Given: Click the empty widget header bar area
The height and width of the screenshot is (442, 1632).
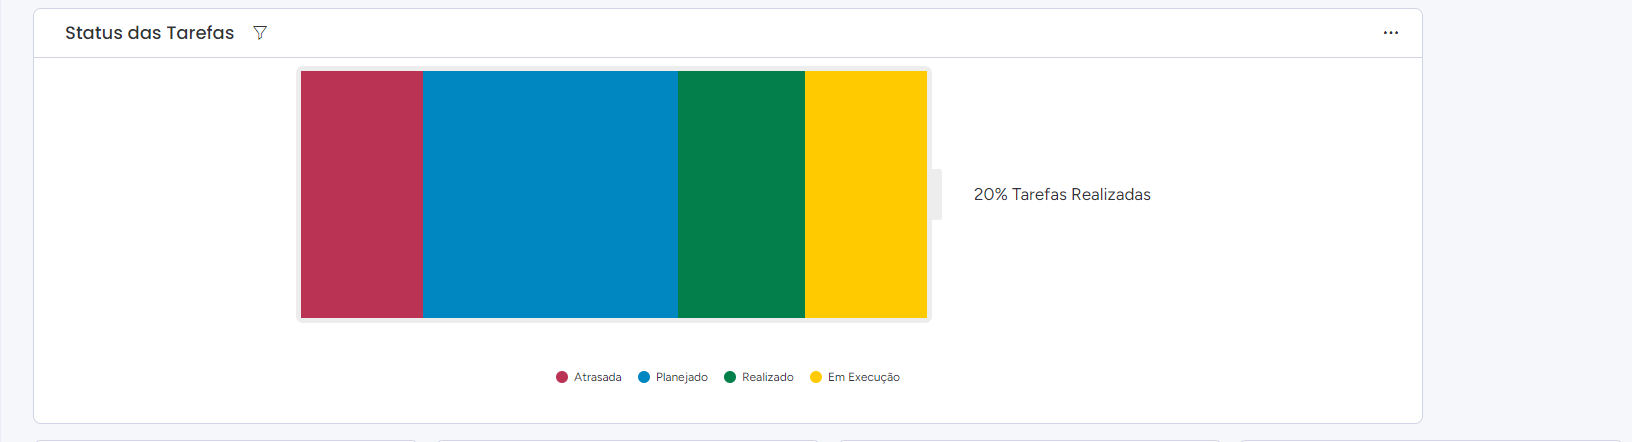Looking at the screenshot, I should (820, 33).
